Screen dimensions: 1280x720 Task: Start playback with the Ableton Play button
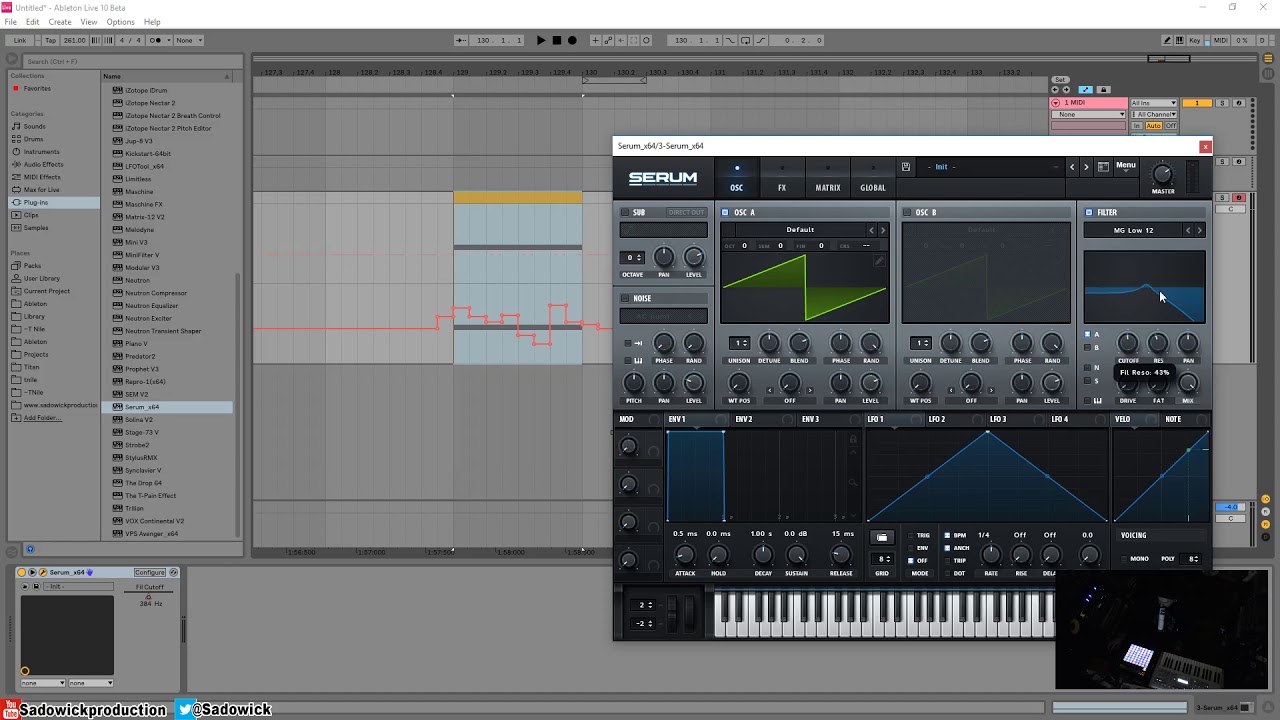point(541,40)
